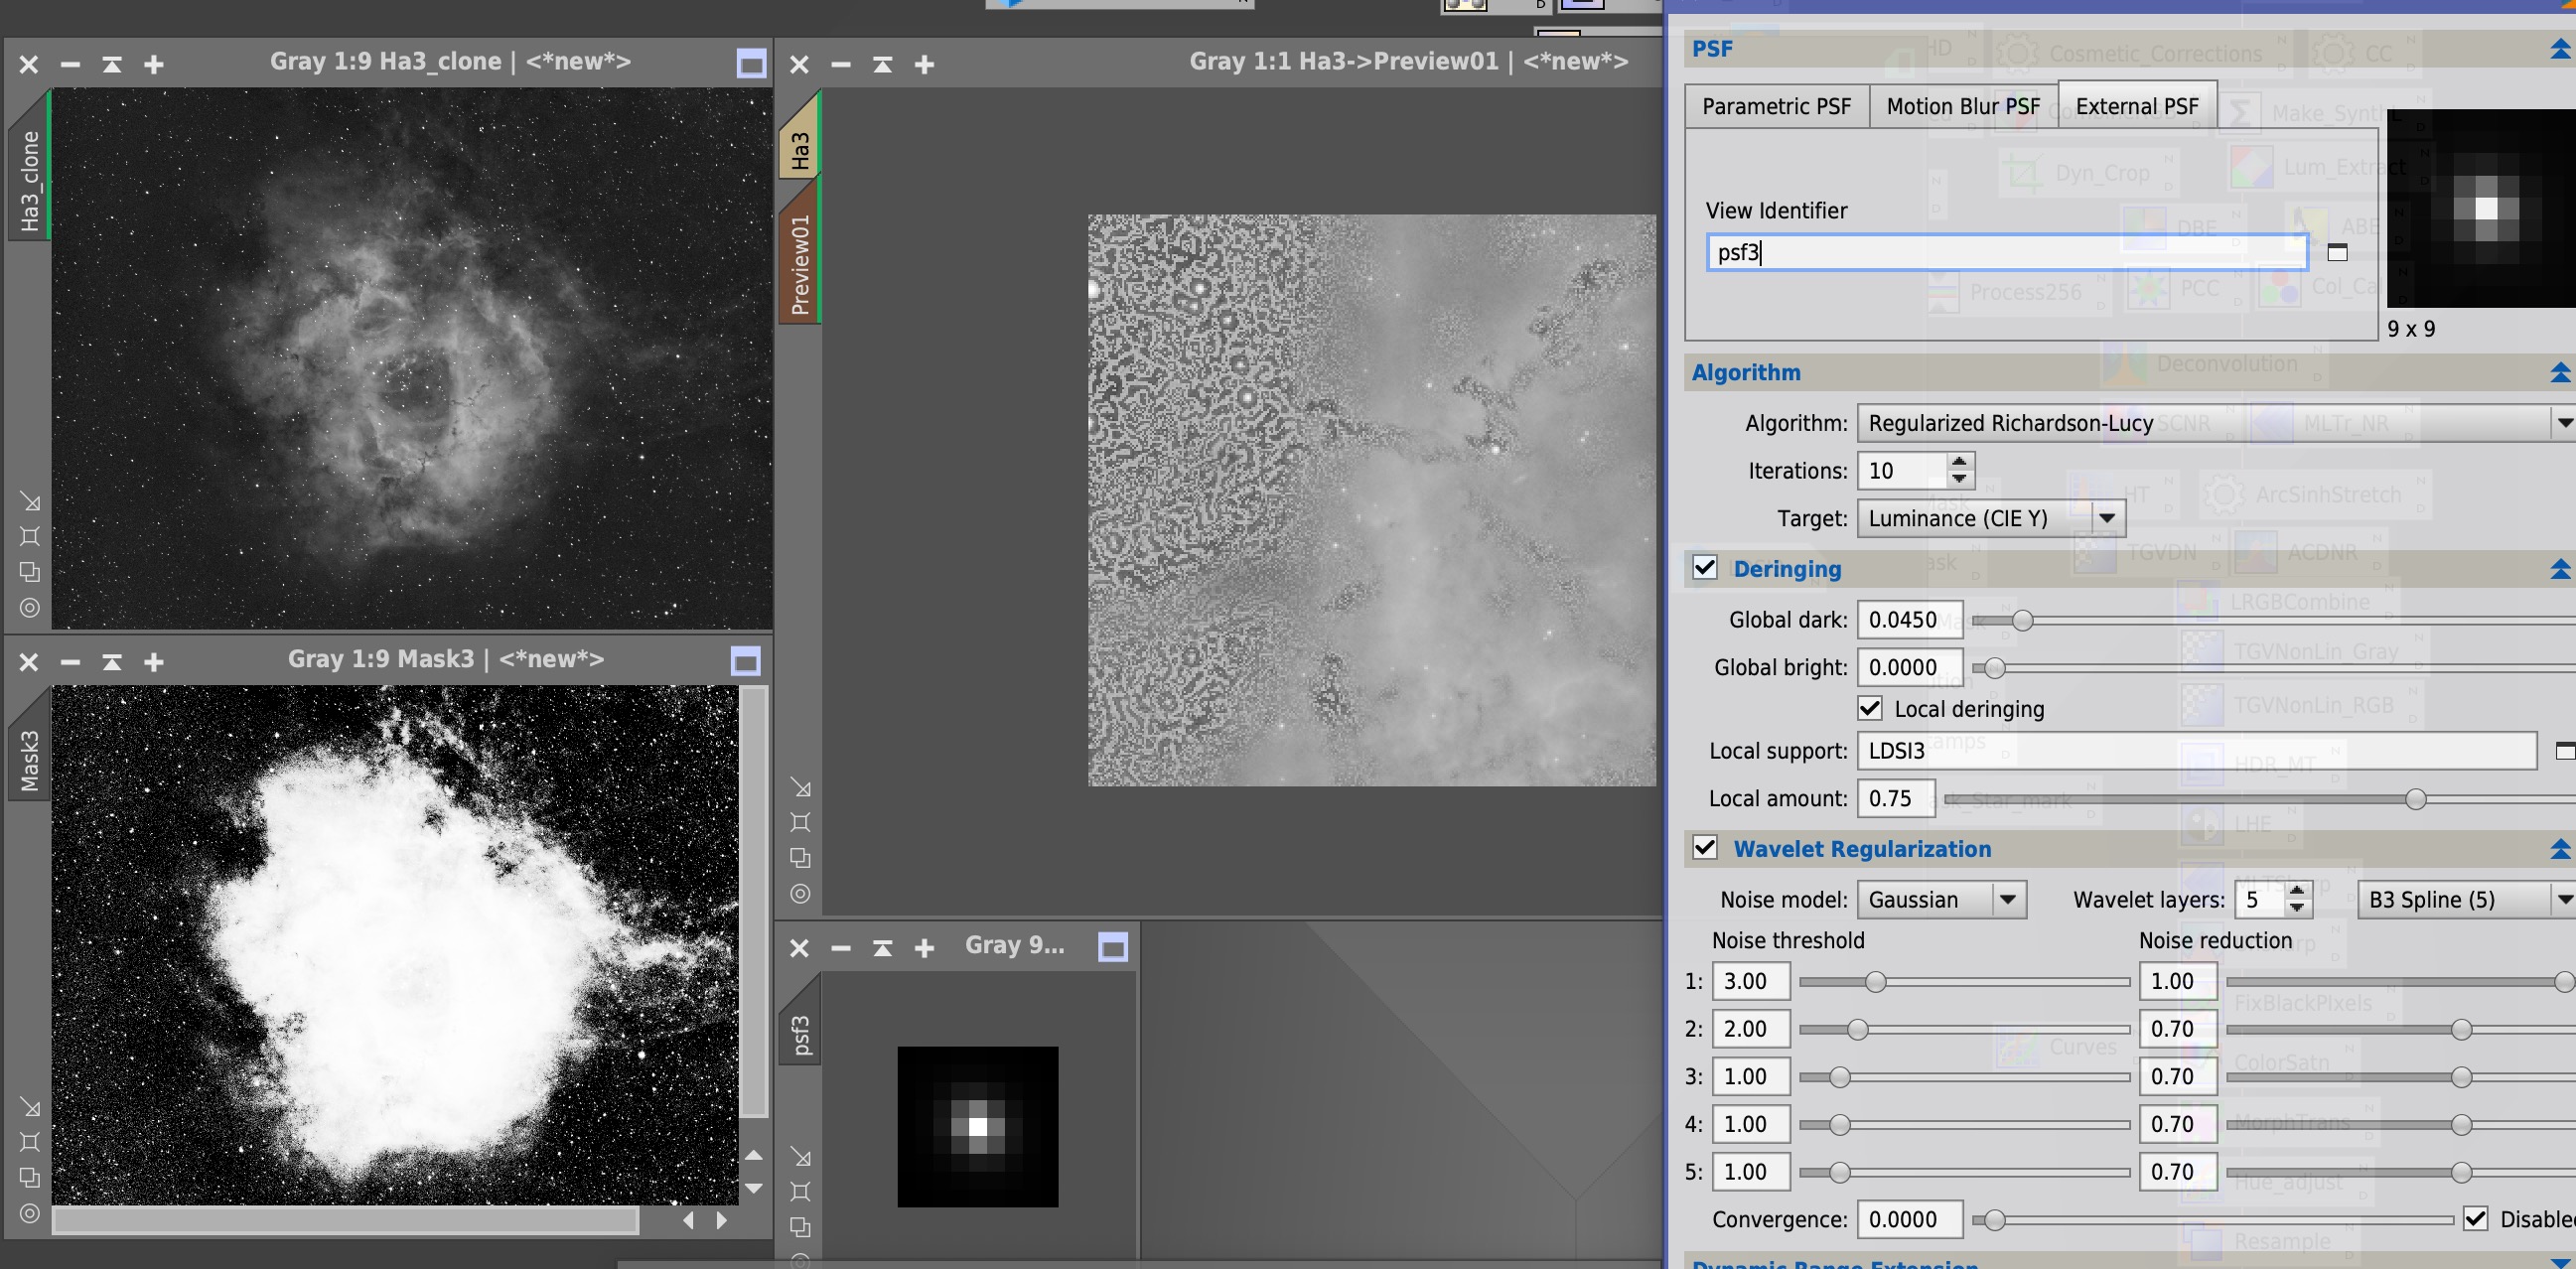Screen dimensions: 2576x1269
Task: Click the scroll-left arrow in Mask3 window
Action: 688,1220
